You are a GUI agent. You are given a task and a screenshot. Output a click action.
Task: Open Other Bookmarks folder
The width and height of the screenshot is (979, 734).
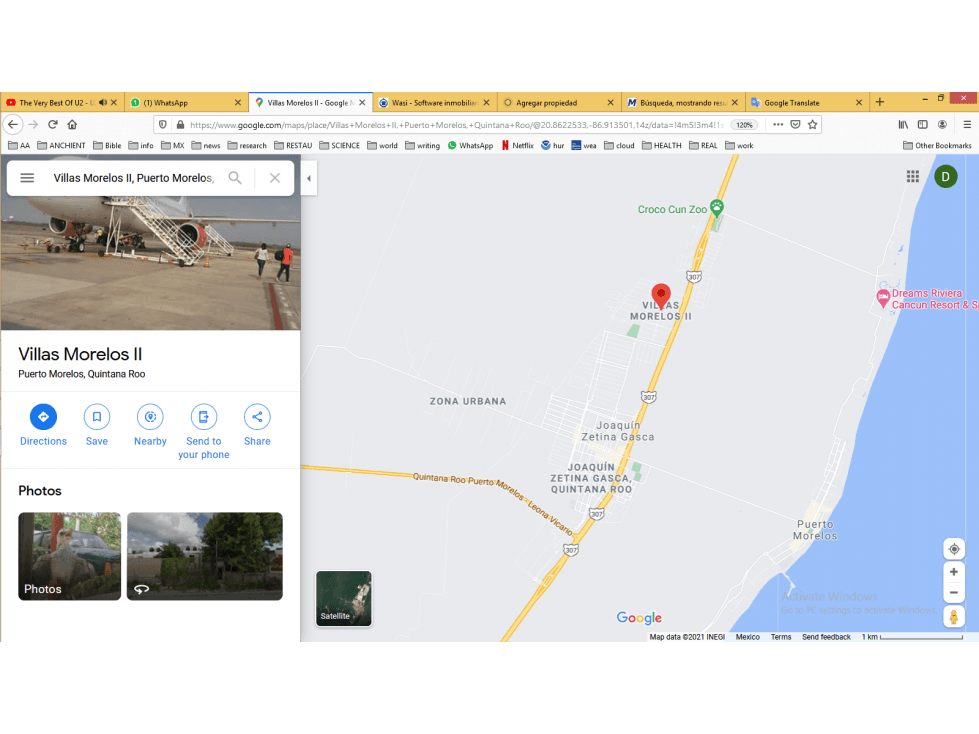[x=937, y=145]
